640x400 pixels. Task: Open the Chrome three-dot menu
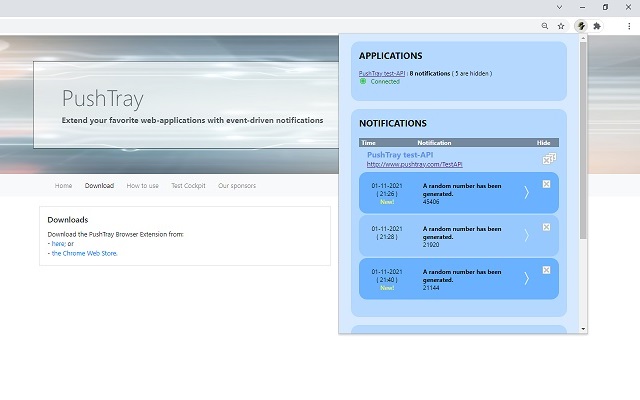click(629, 26)
